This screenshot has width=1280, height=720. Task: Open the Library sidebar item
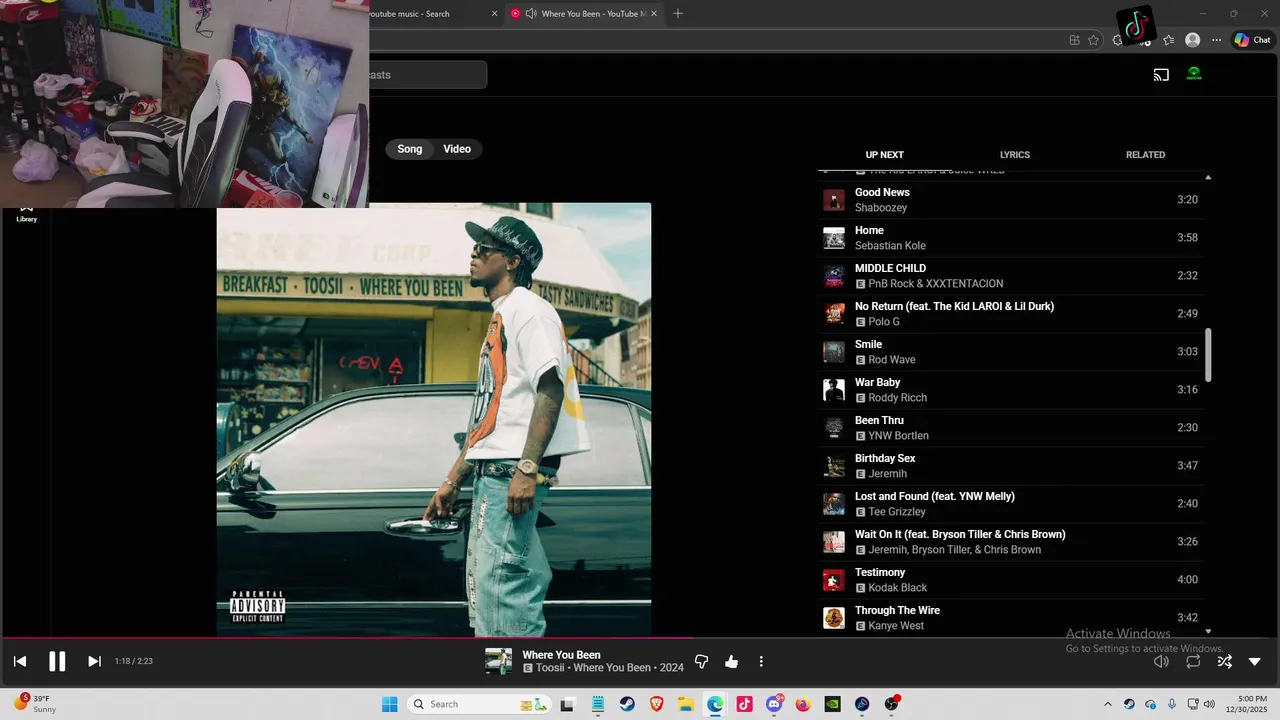27,212
